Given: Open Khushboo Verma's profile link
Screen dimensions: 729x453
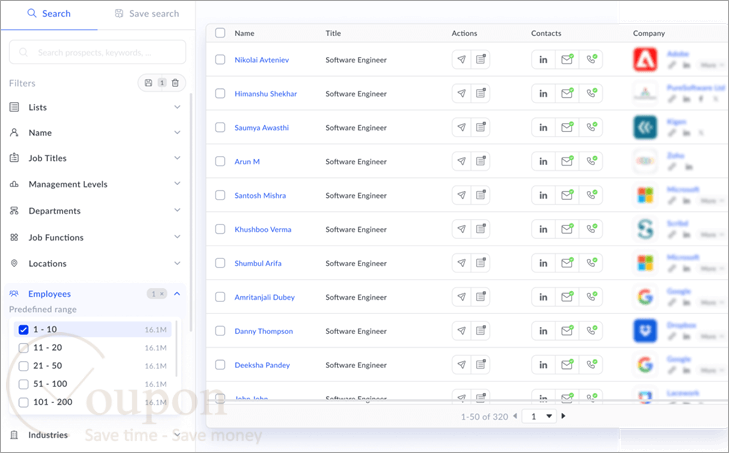Looking at the screenshot, I should coord(263,229).
